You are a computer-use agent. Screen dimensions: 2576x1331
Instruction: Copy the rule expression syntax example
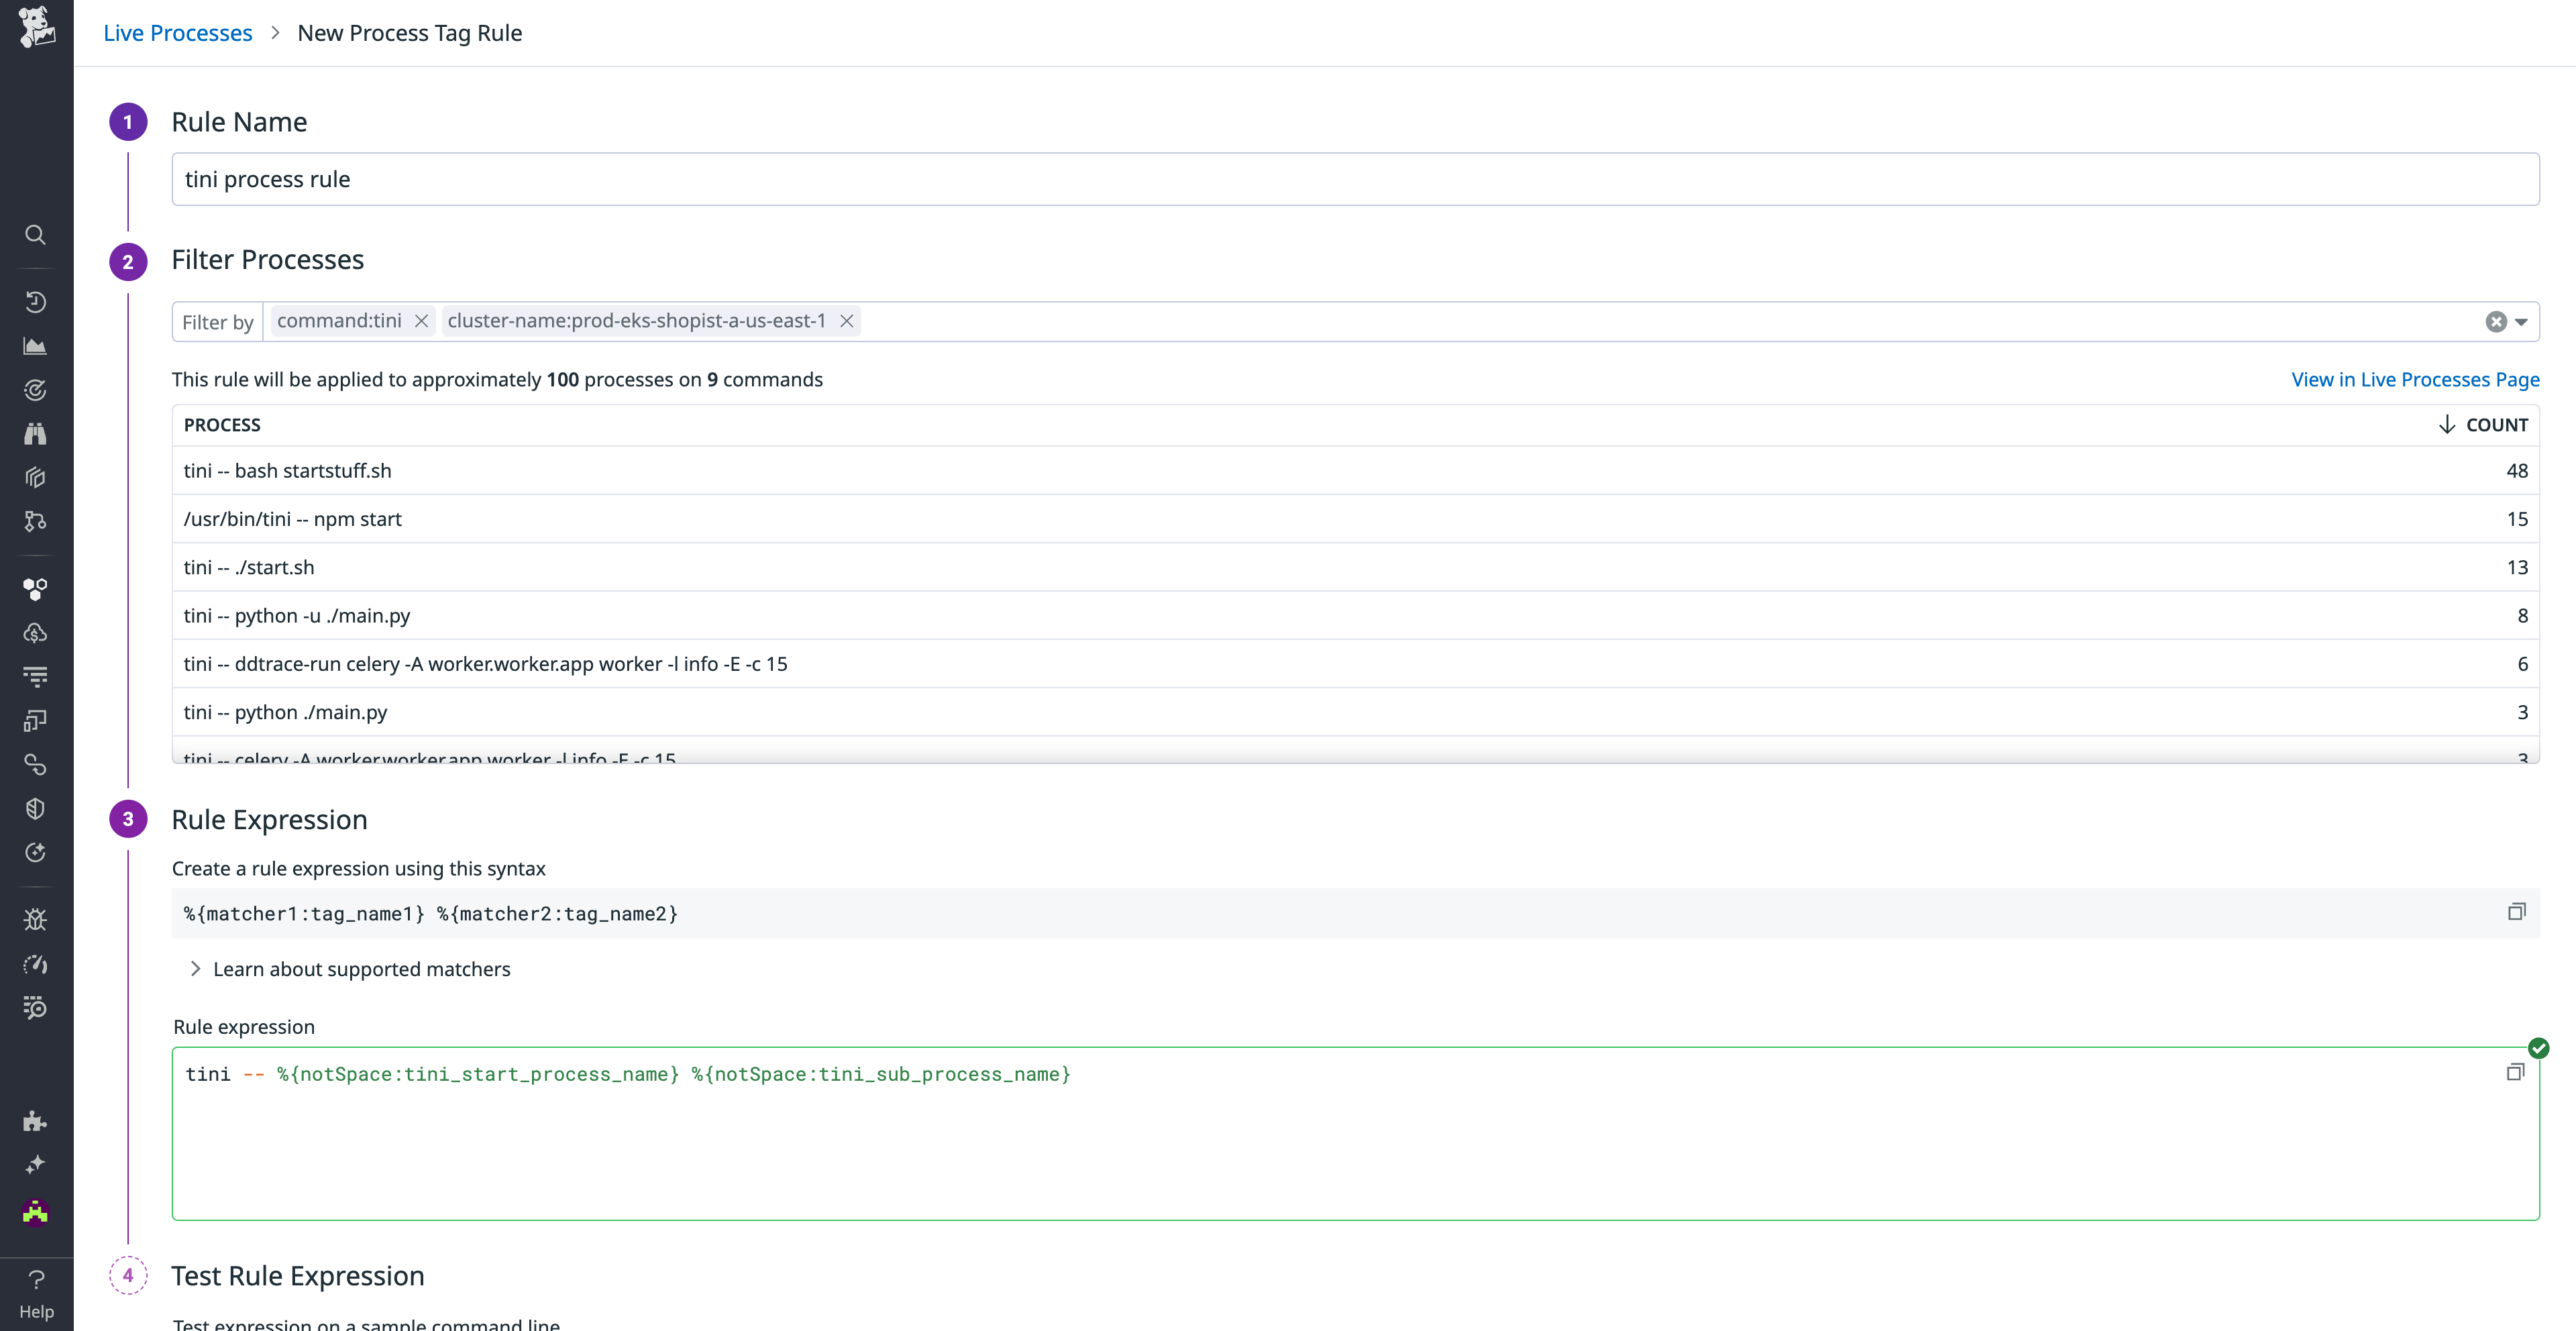2516,911
